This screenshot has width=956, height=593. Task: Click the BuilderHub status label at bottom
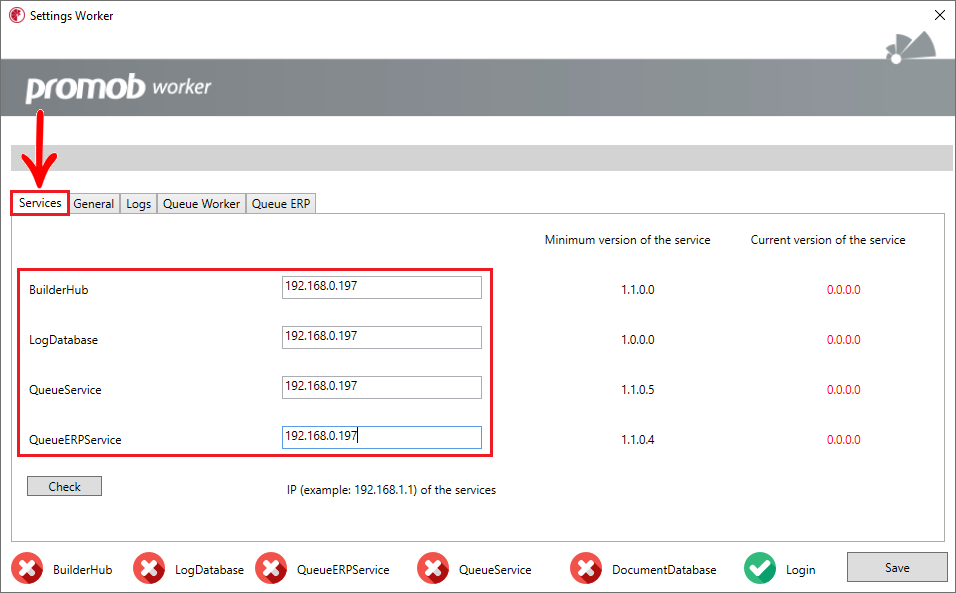click(82, 569)
